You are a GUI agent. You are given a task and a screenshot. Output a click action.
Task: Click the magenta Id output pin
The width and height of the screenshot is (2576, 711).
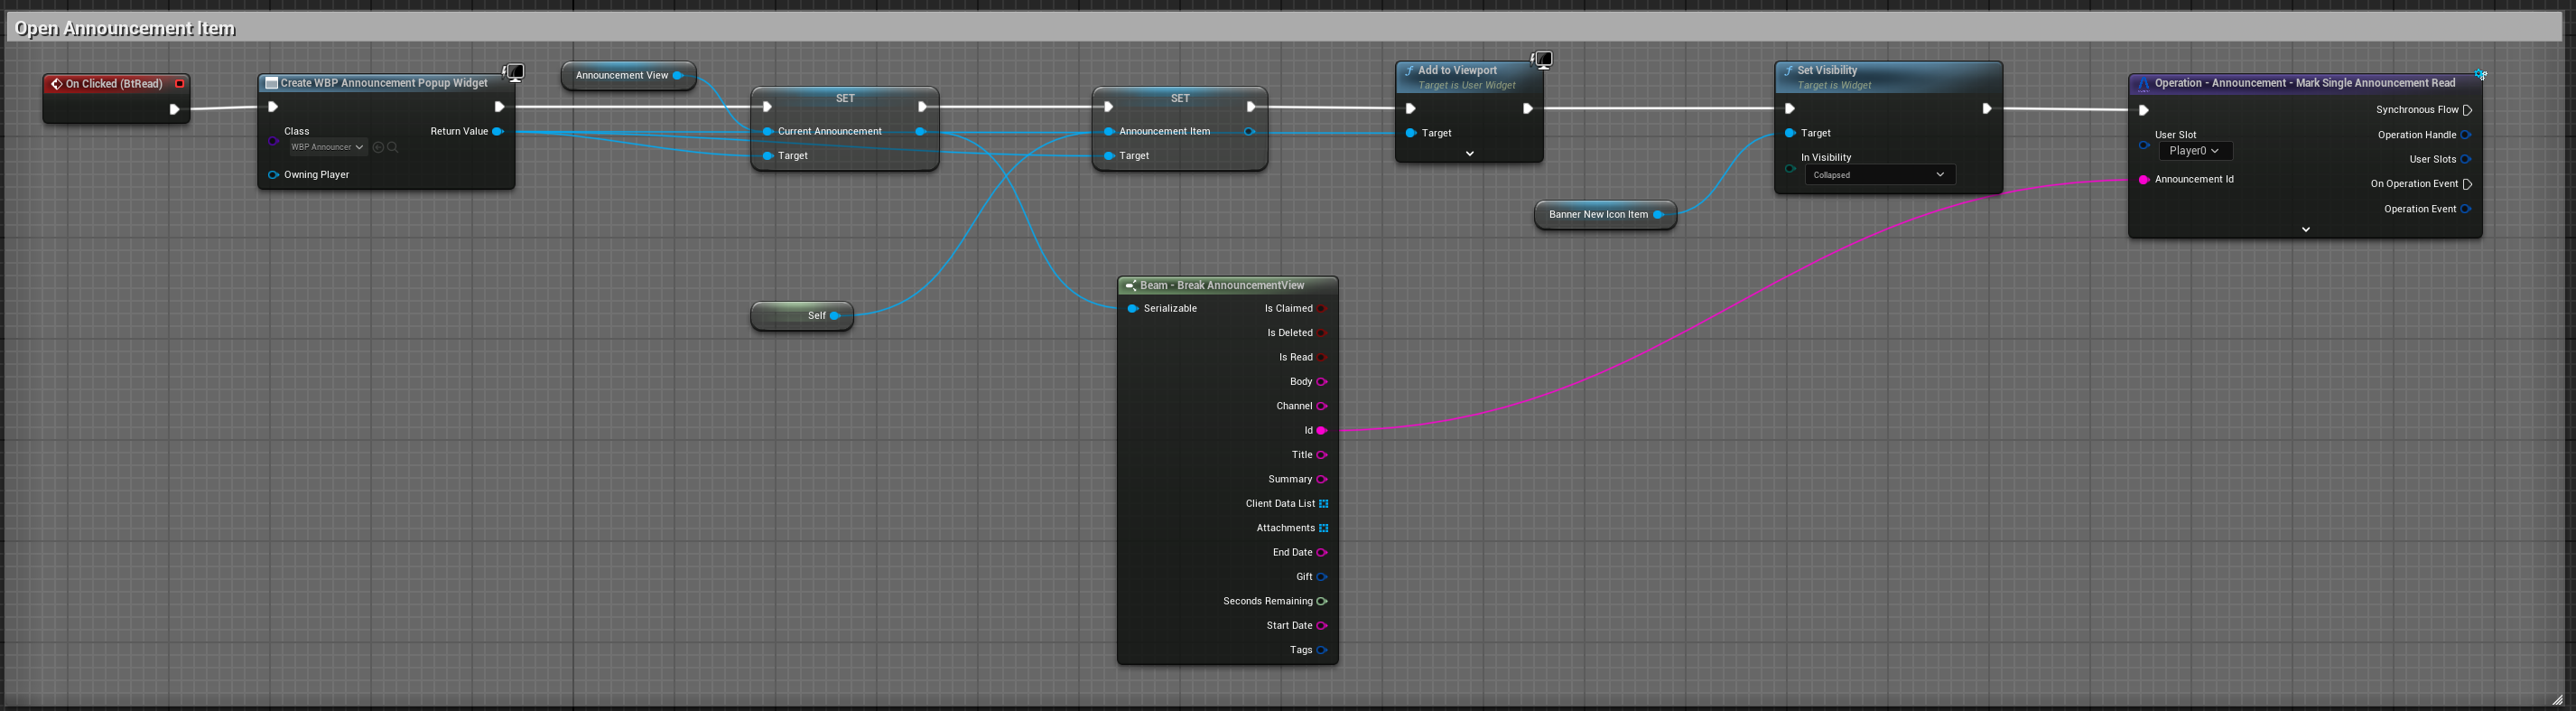[1321, 431]
